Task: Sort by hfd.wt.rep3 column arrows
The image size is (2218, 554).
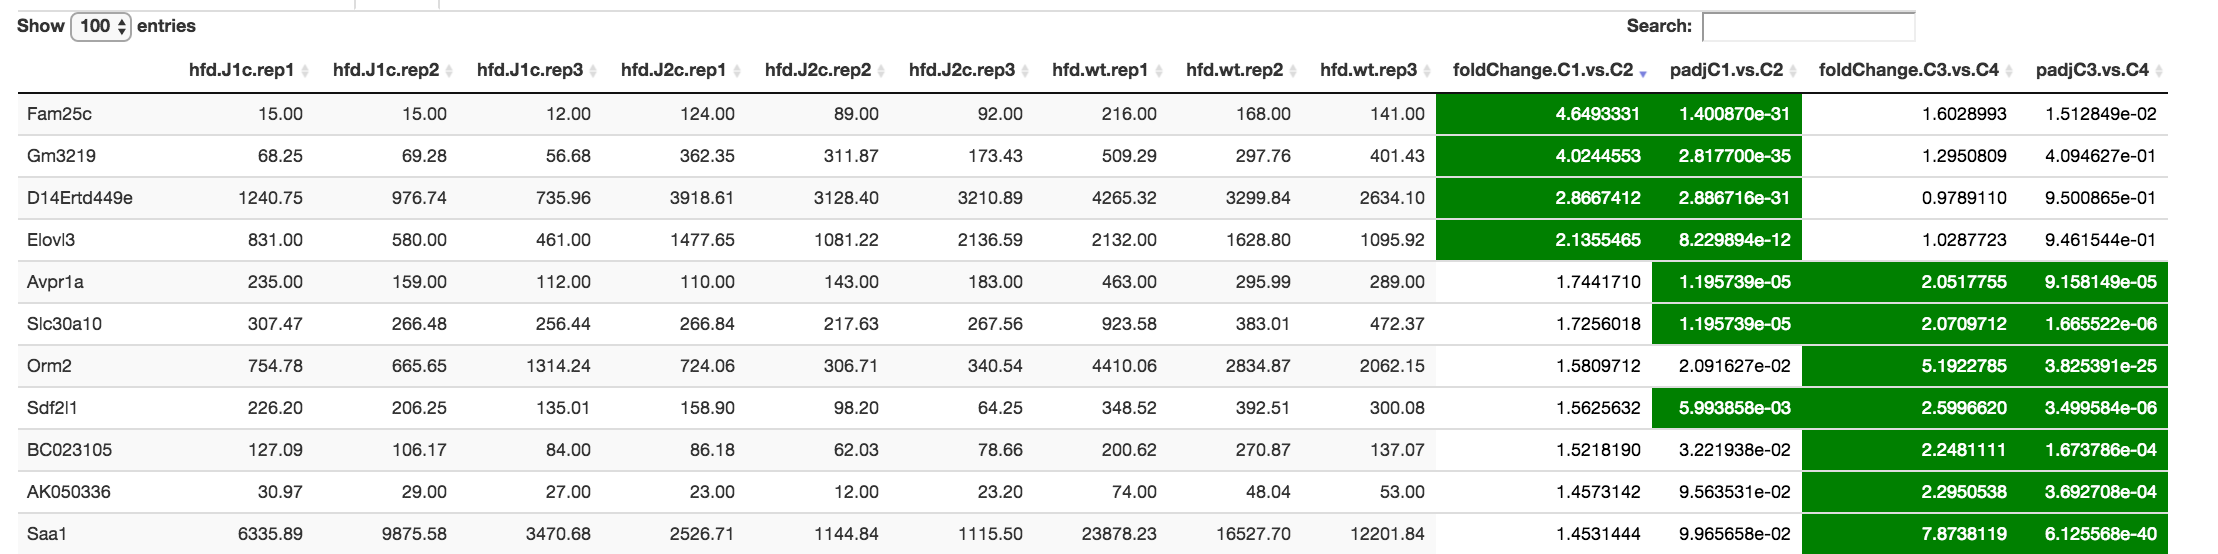Action: pos(1427,71)
